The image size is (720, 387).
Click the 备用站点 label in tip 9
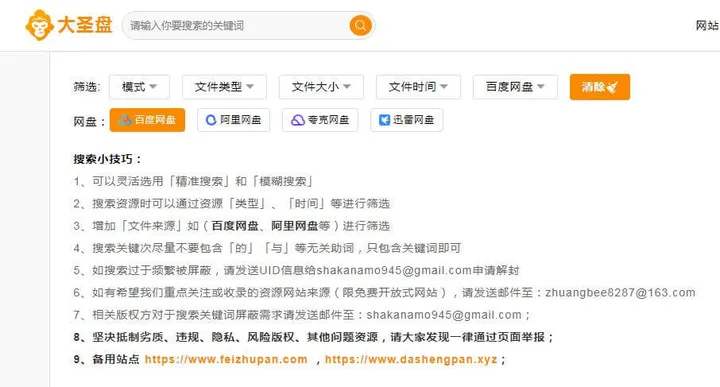point(116,359)
